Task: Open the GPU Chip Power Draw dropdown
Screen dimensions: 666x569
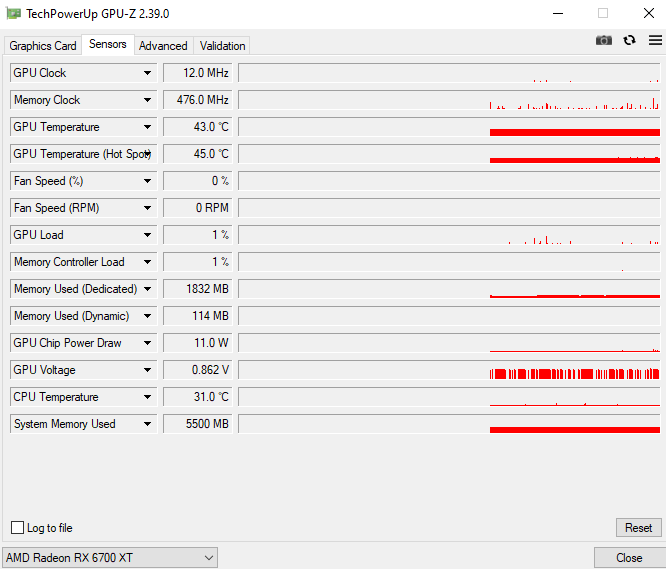Action: pos(83,343)
